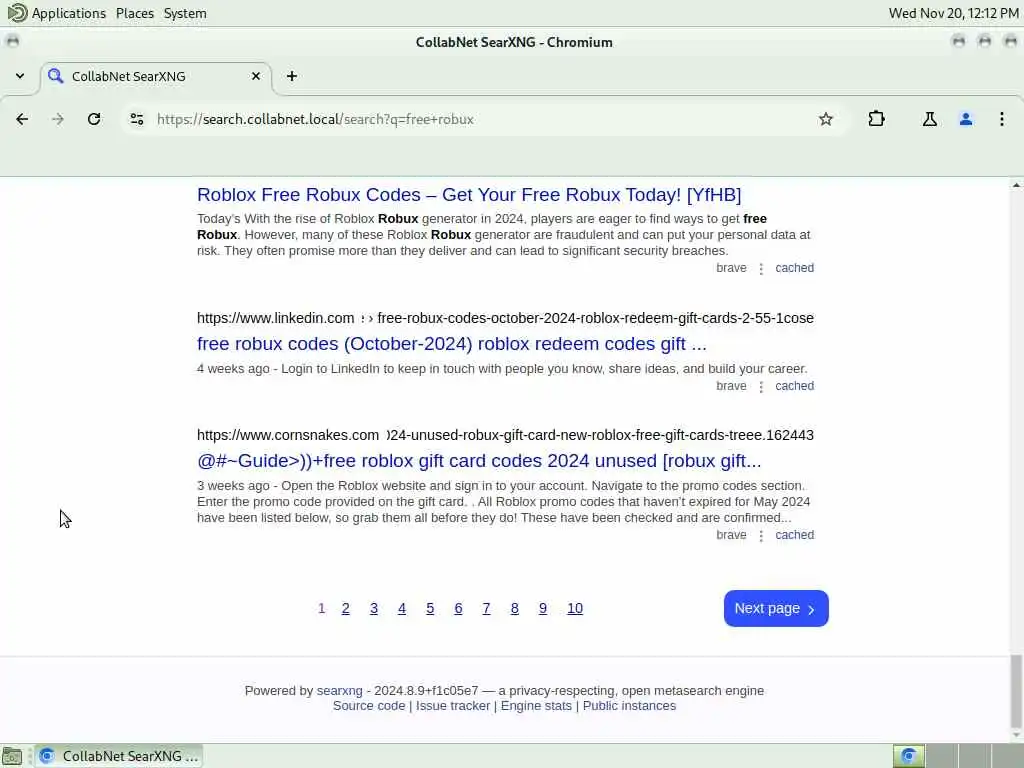1024x768 pixels.
Task: Click the forward navigation arrow
Action: [x=58, y=119]
